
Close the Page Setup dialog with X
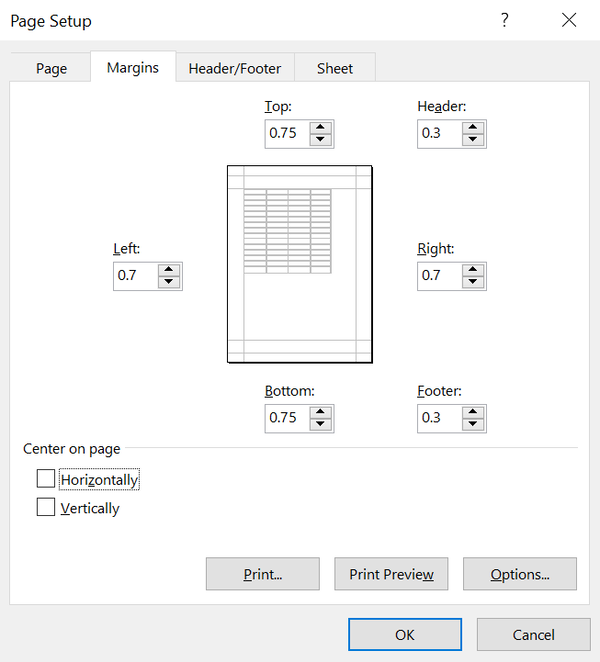coord(569,20)
